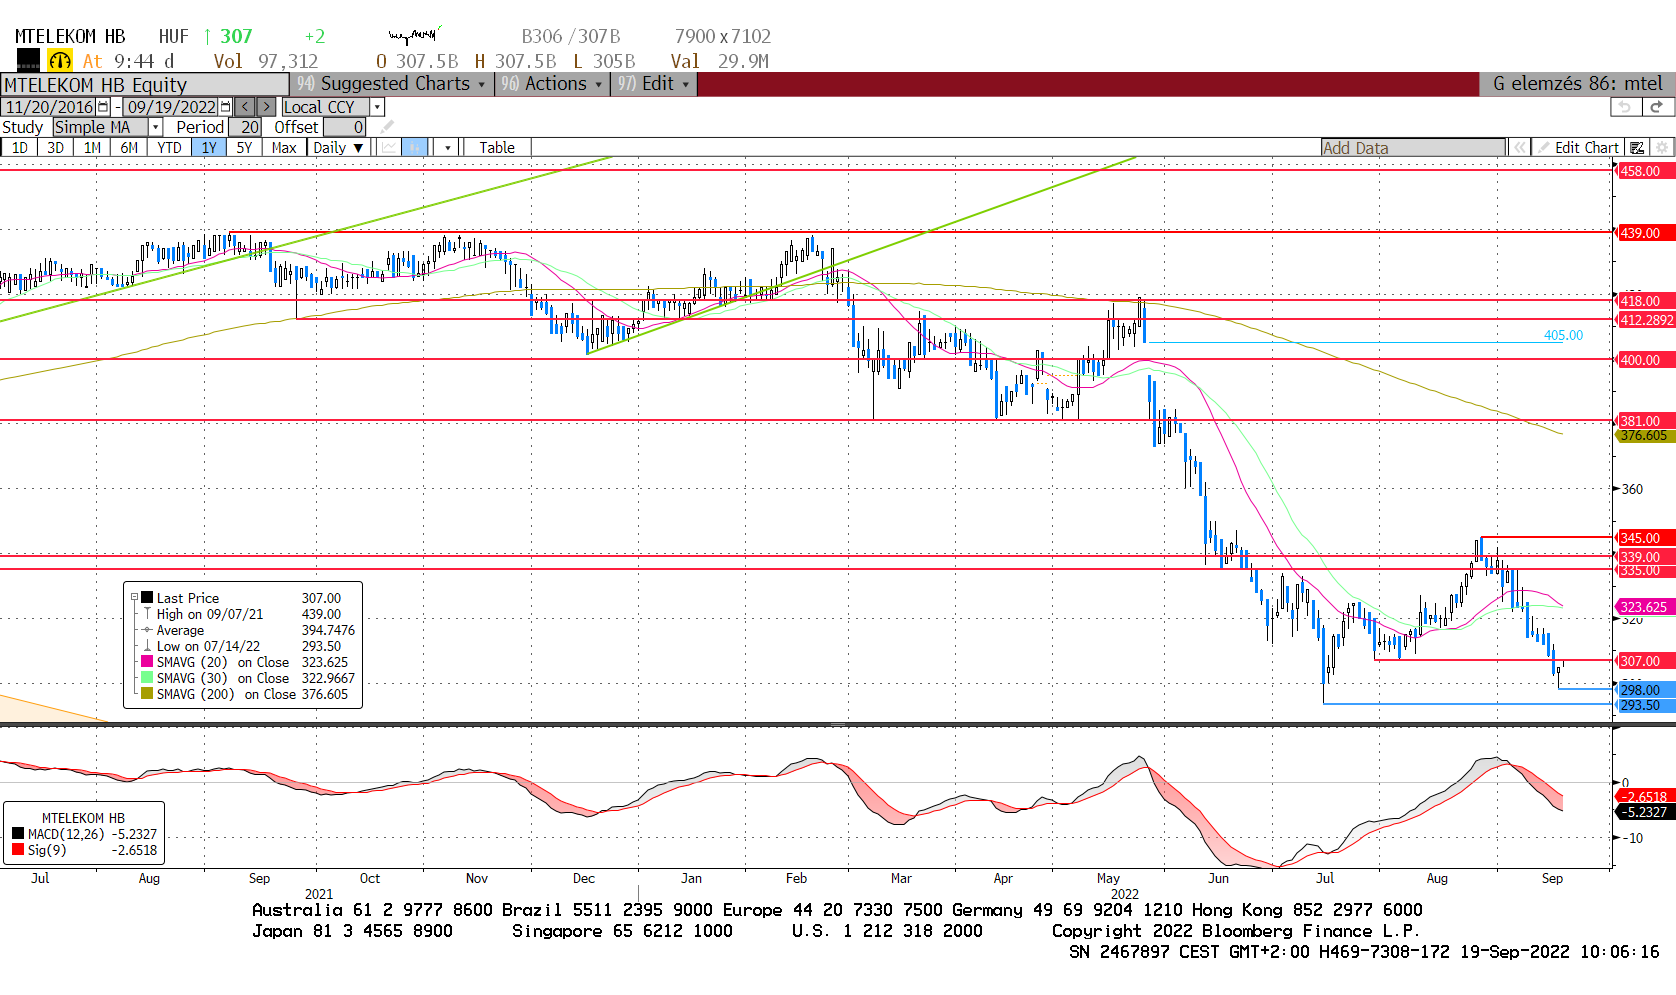Click the Table view button

[x=497, y=148]
